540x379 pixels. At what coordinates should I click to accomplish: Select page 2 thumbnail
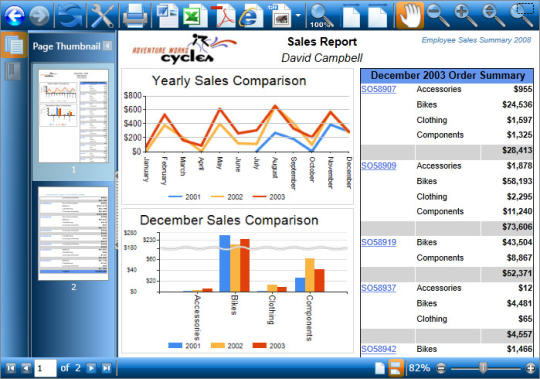coord(73,233)
